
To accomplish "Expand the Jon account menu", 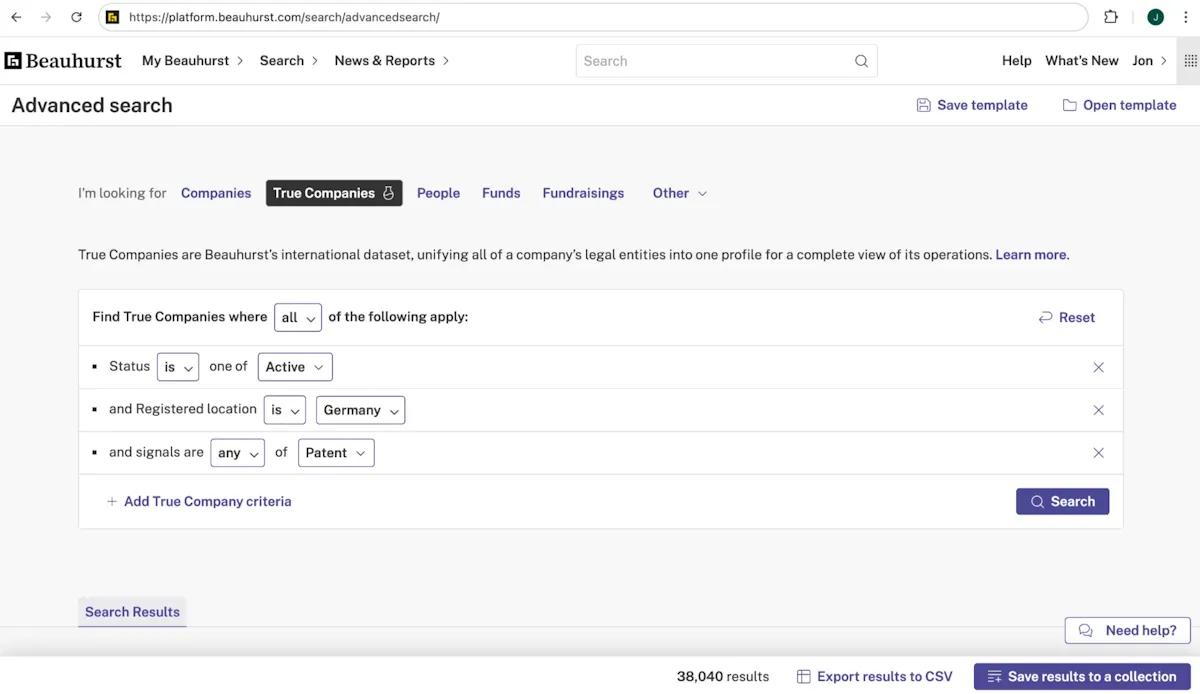I will [x=1149, y=61].
